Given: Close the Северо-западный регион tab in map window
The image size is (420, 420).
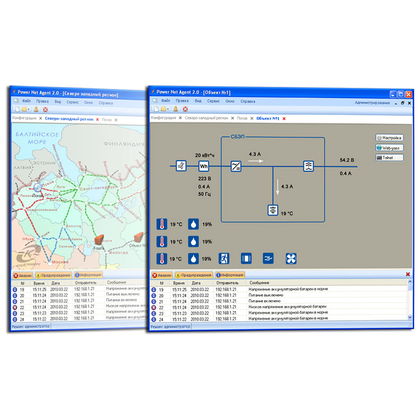Looking at the screenshot, I should tap(97, 119).
